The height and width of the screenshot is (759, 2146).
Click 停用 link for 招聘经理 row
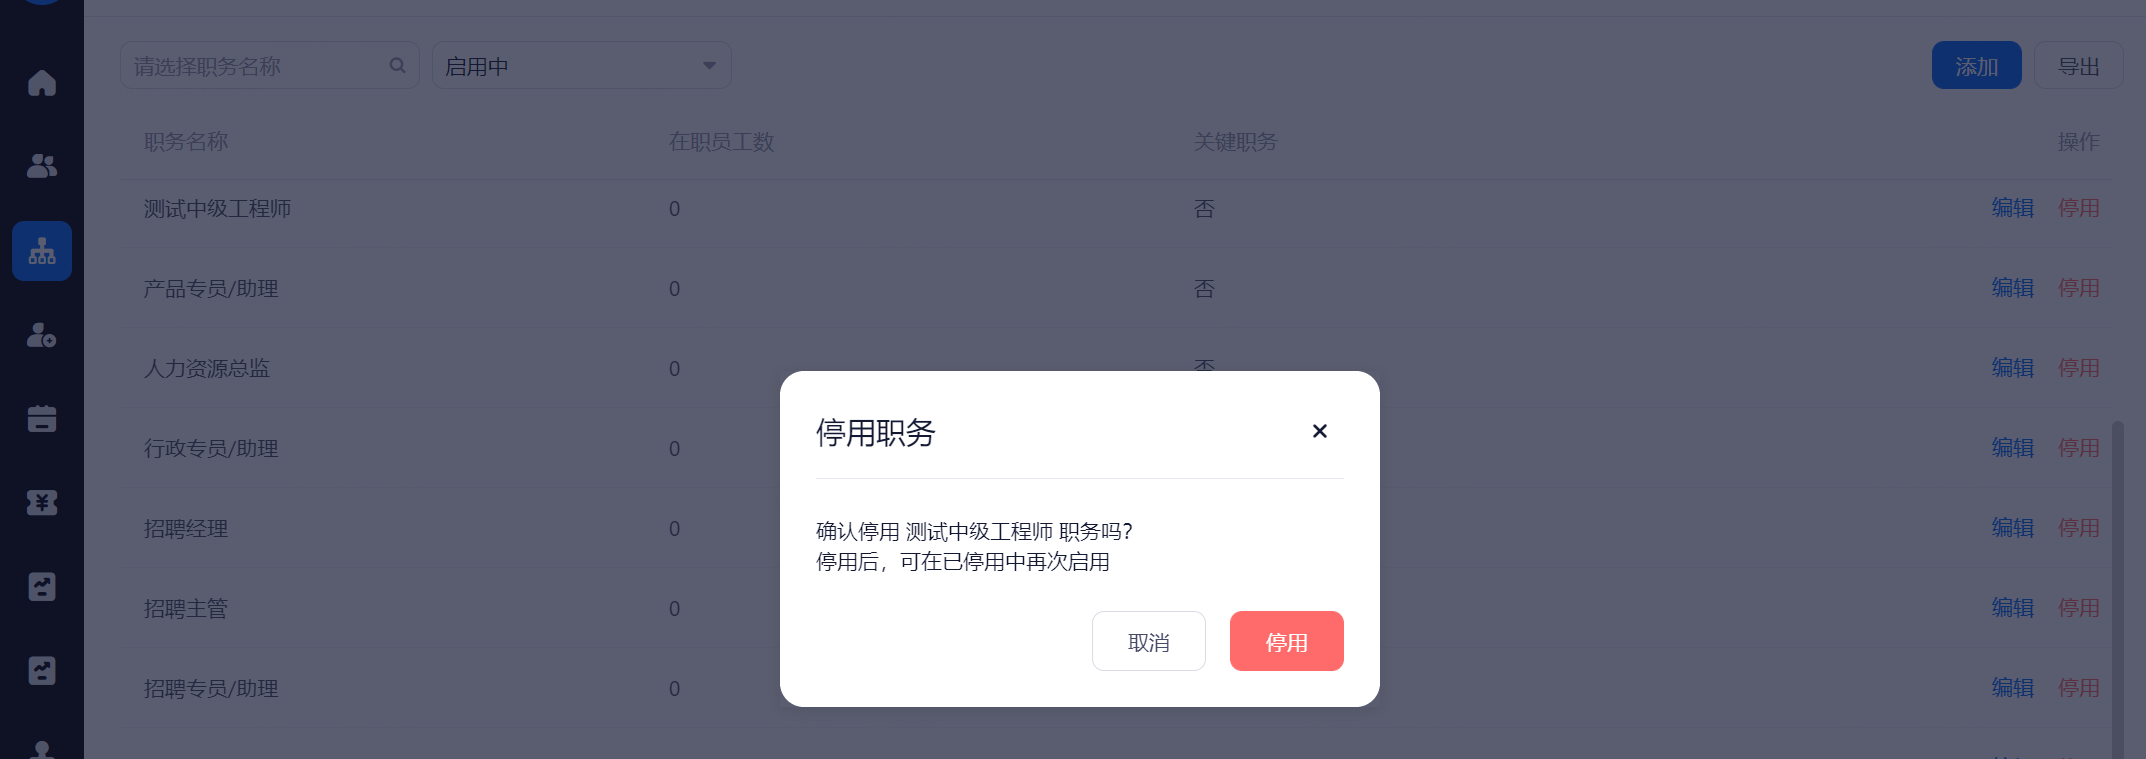[x=2078, y=528]
